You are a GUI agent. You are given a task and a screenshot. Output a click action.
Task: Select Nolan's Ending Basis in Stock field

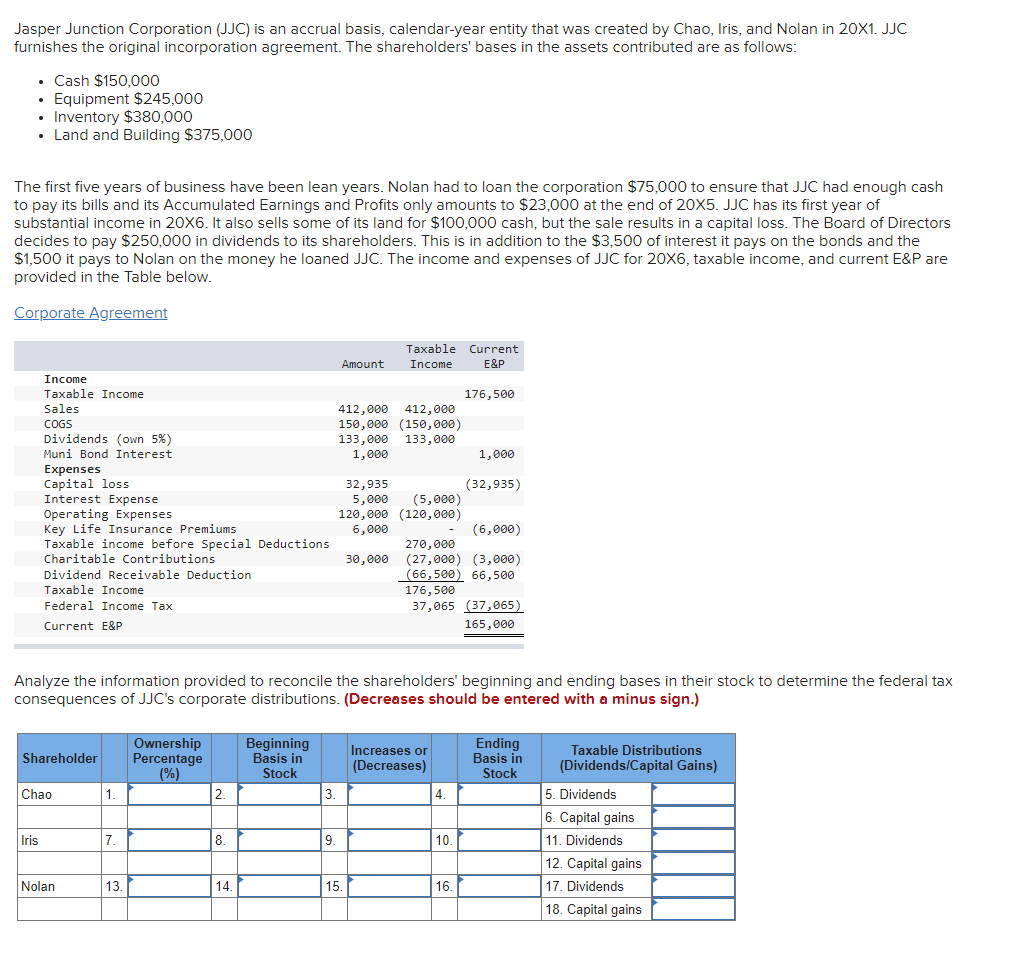(x=499, y=886)
